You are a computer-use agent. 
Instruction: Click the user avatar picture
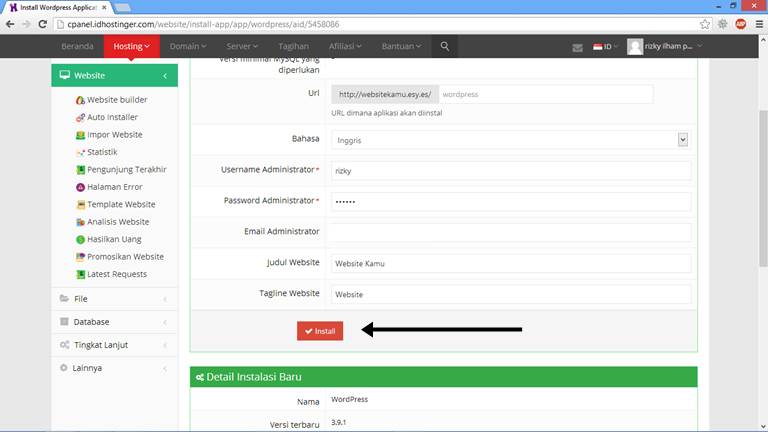pyautogui.click(x=635, y=47)
